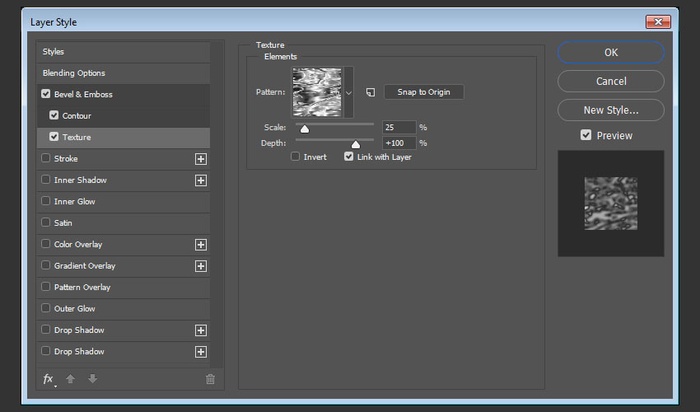Disable the Bevel & Emboss effect checkbox
Screen dimensions: 700x412
click(x=46, y=94)
